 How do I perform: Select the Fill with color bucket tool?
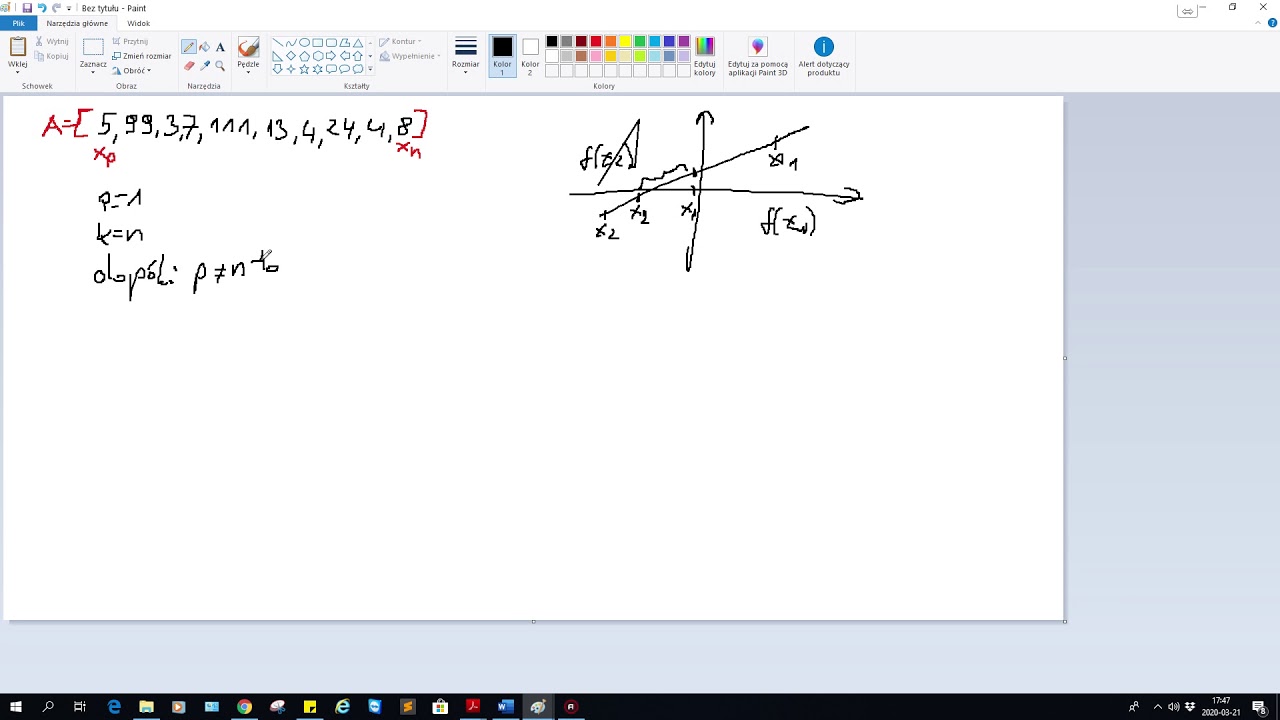(205, 47)
